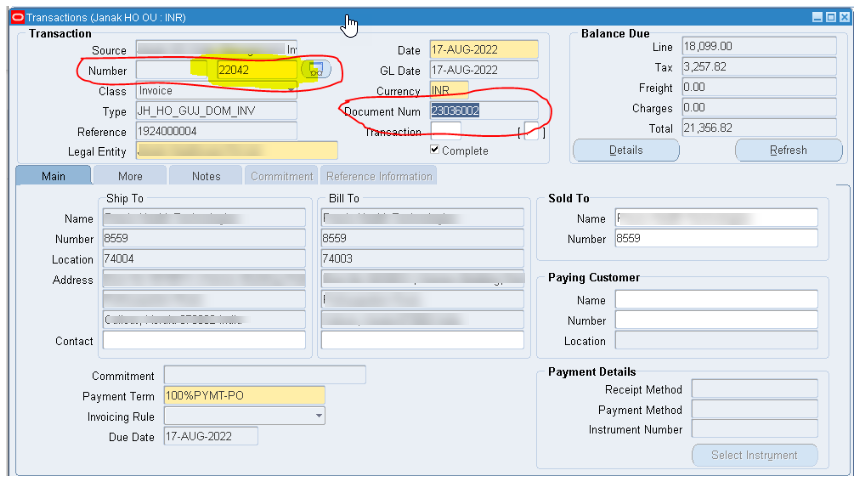Click the Details button

point(626,150)
